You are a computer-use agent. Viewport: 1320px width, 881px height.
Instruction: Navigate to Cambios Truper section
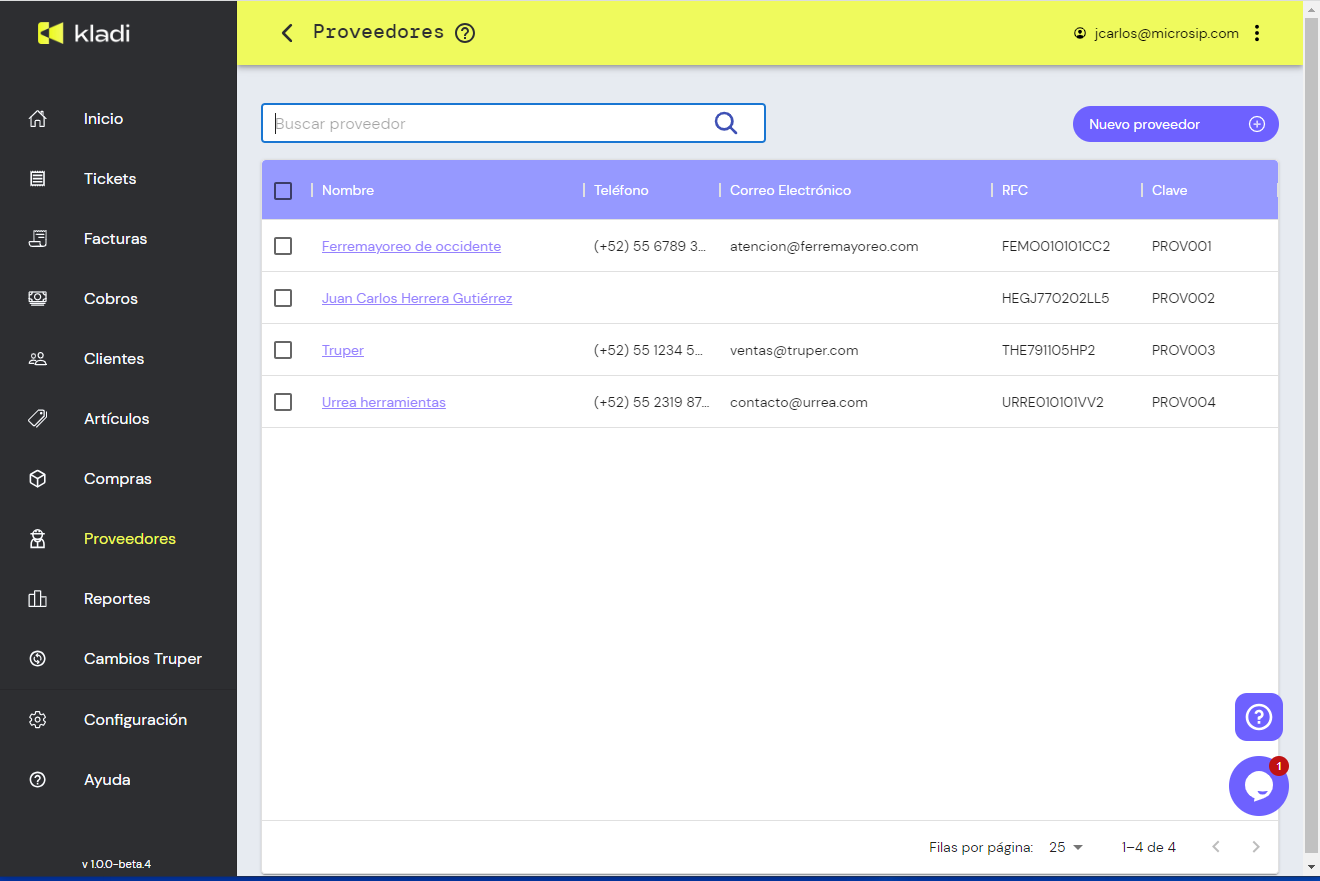(142, 659)
